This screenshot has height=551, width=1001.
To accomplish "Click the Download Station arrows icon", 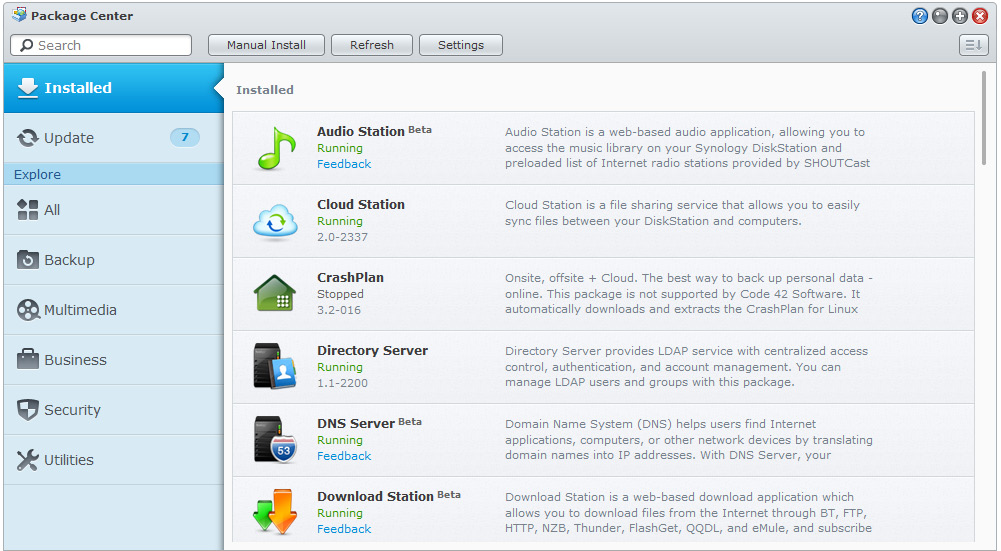I will 275,512.
